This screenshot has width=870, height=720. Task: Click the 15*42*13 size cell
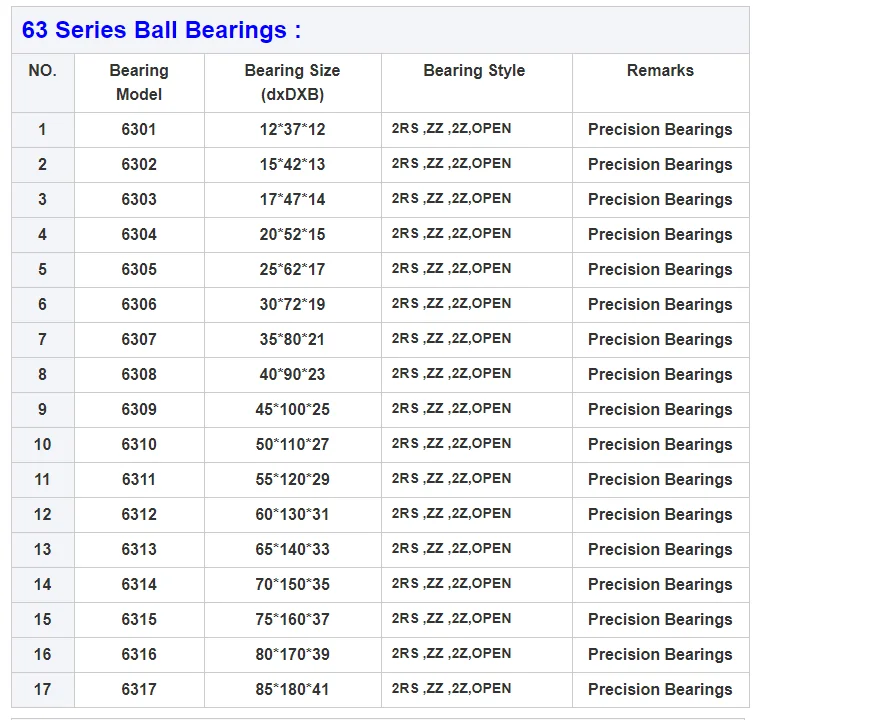(292, 164)
